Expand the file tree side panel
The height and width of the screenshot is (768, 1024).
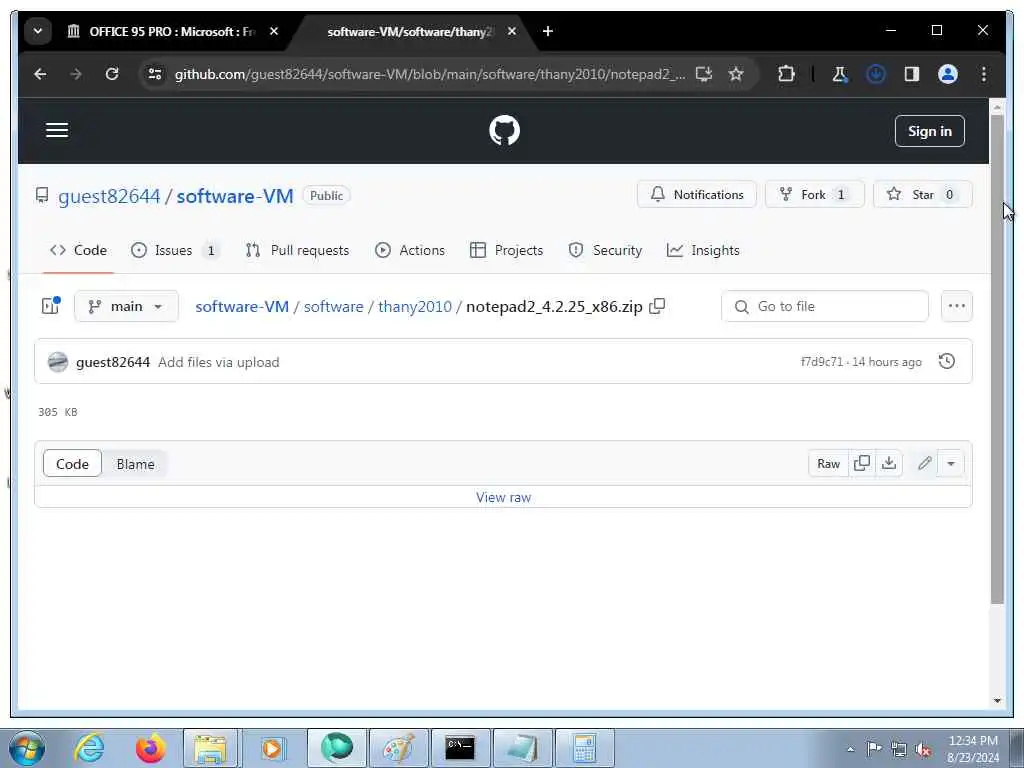[51, 306]
